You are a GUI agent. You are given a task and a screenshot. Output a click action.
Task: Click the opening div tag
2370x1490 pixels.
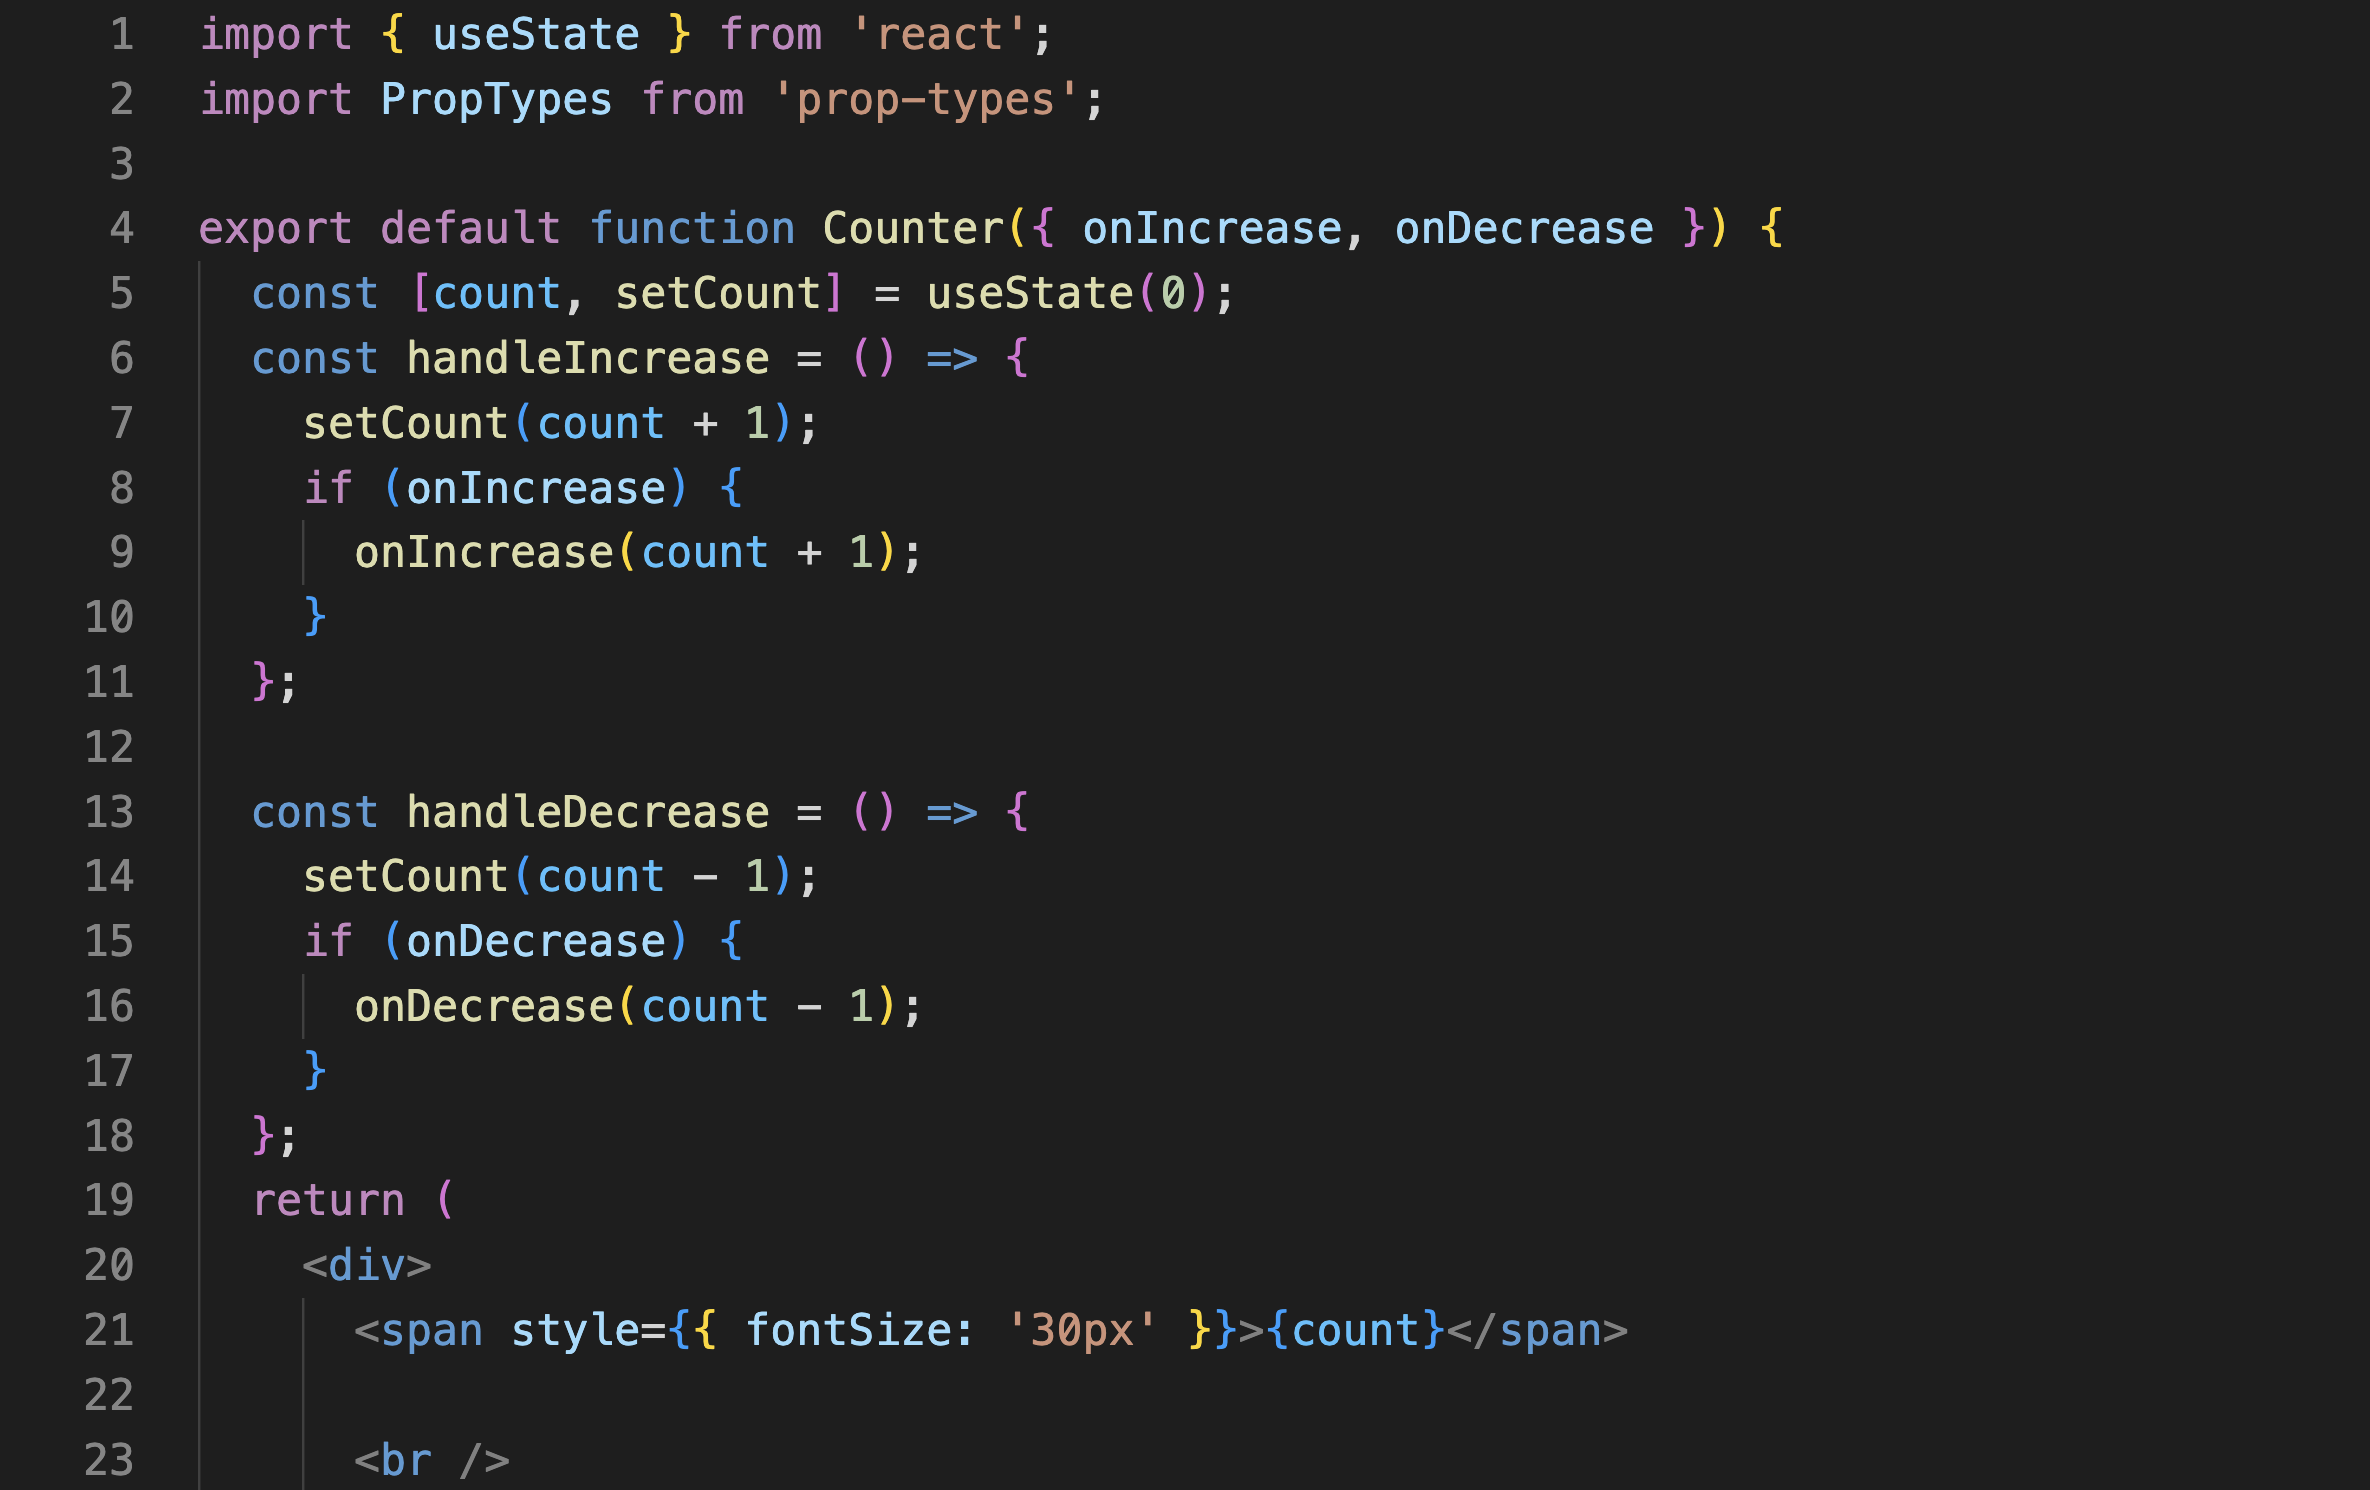367,1265
